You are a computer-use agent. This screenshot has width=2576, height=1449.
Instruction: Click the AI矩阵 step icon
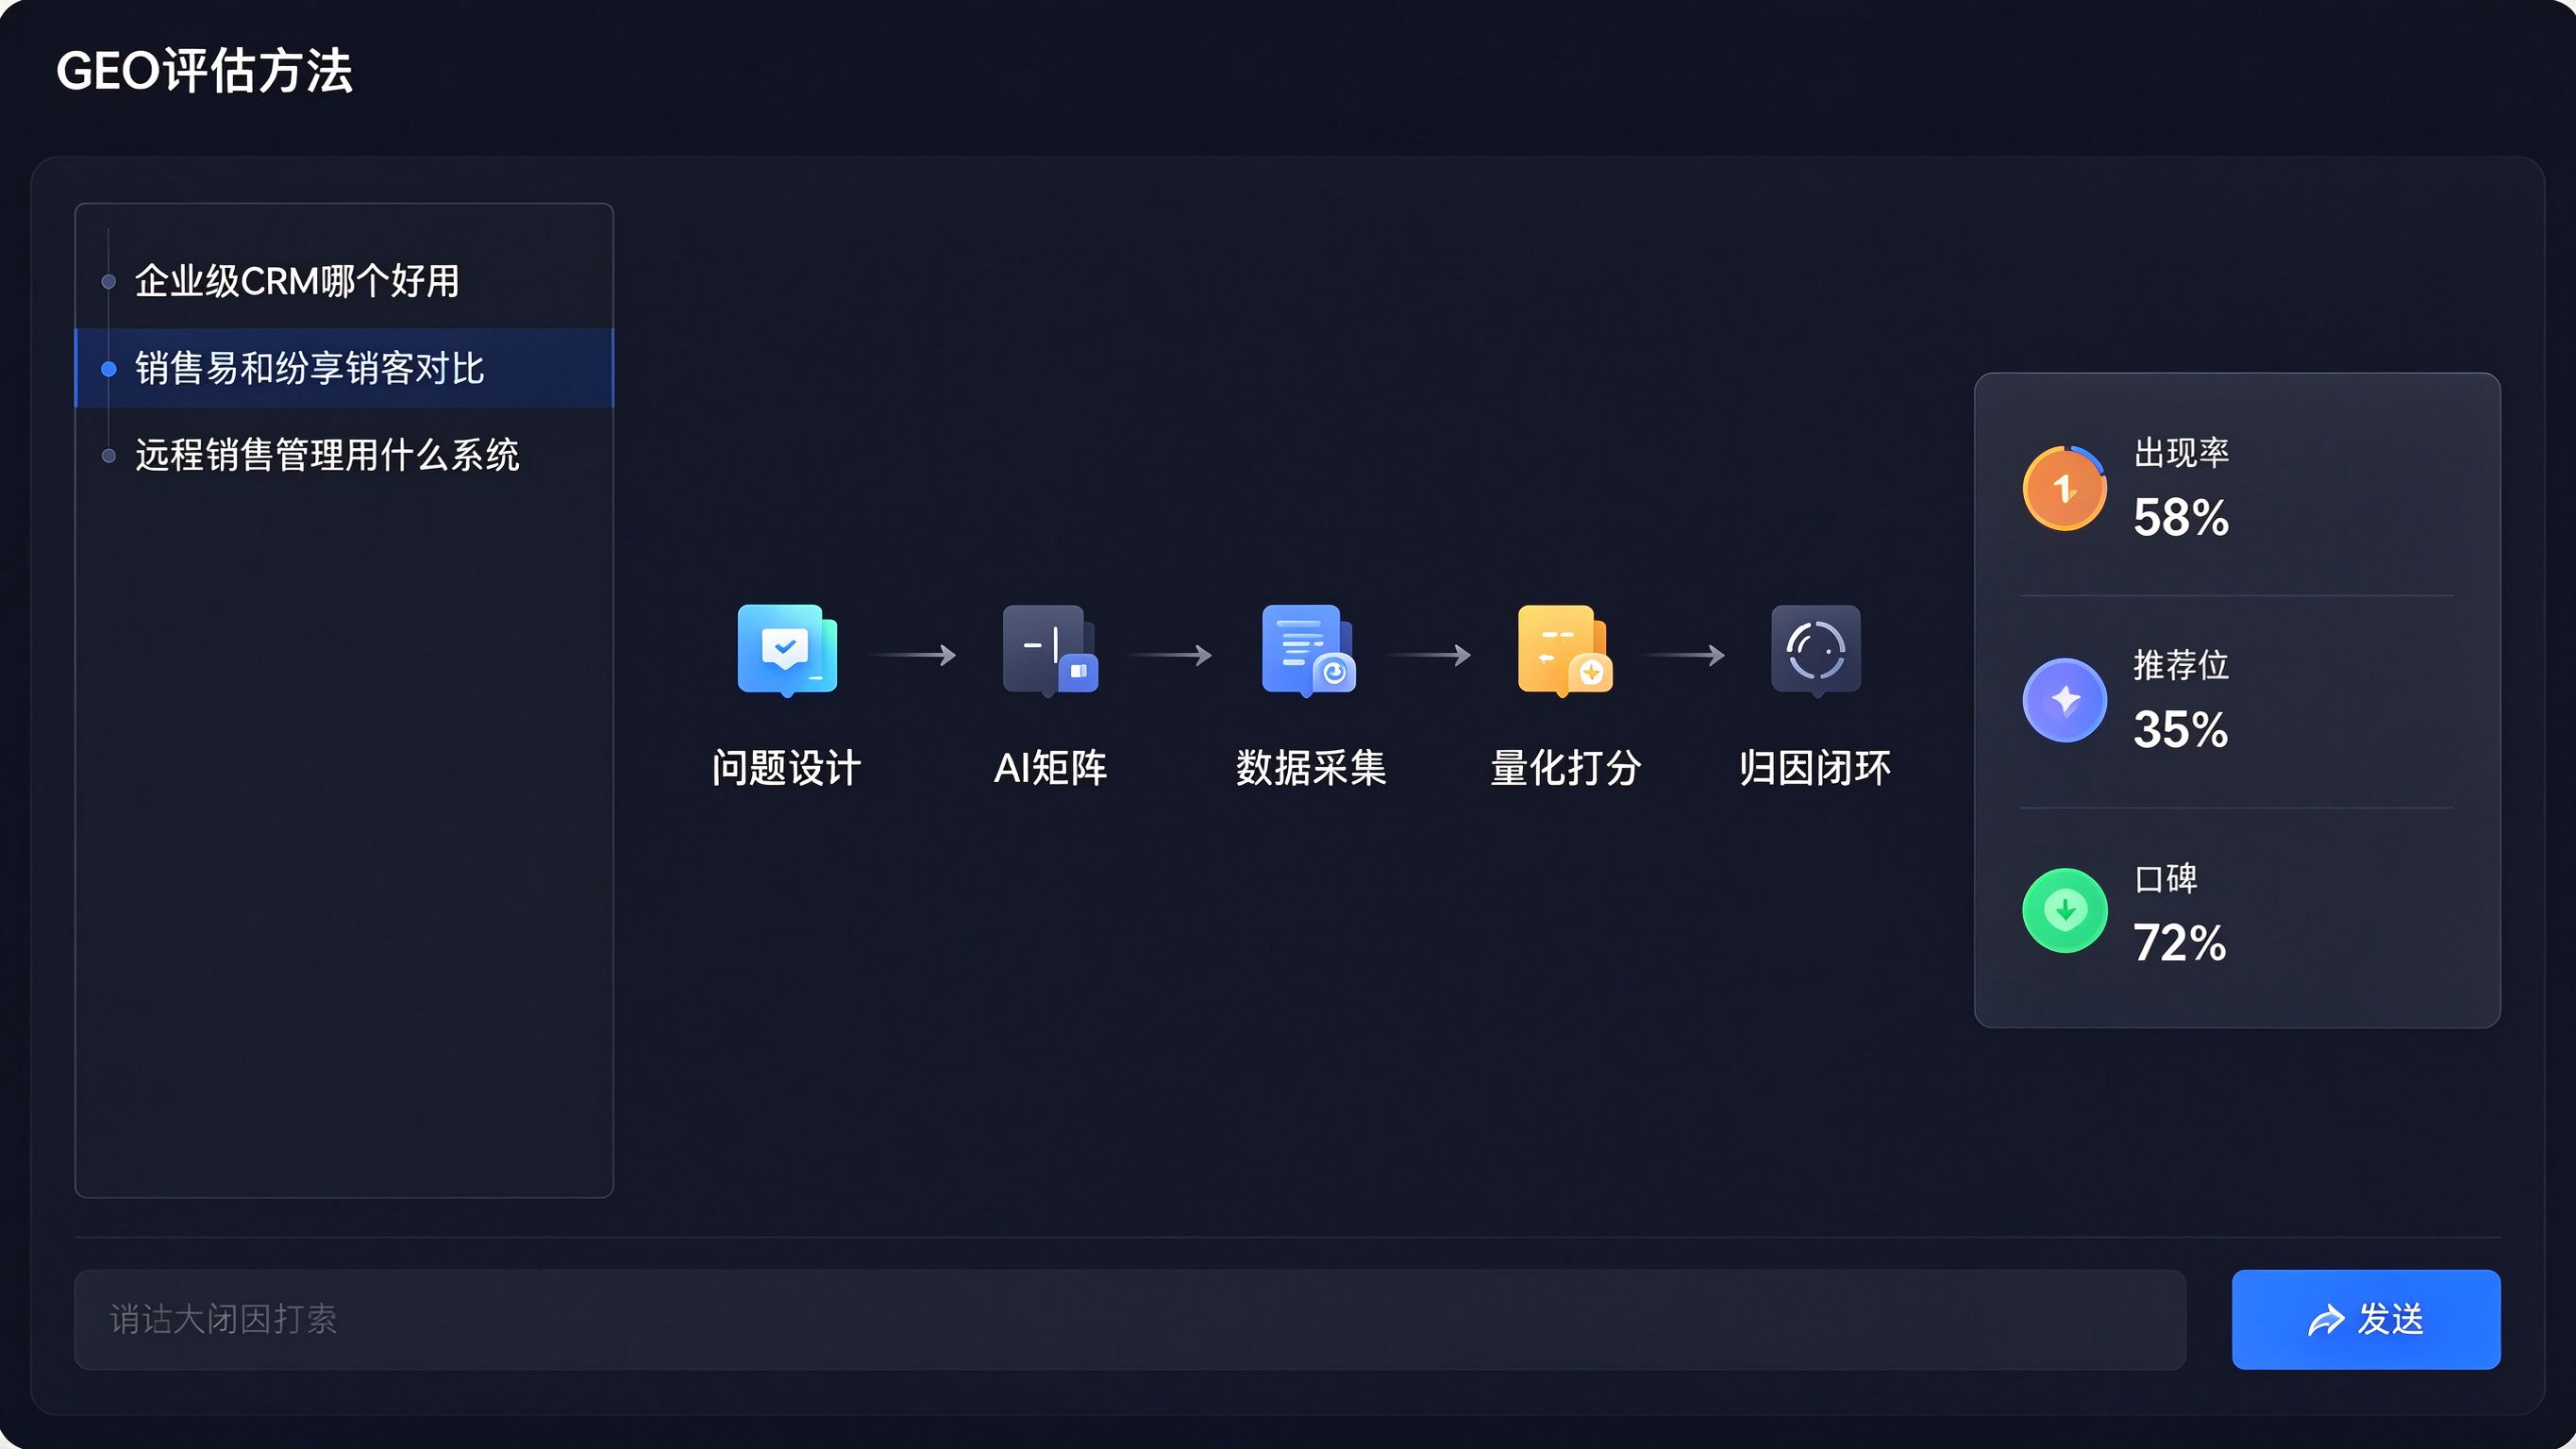pyautogui.click(x=1050, y=650)
